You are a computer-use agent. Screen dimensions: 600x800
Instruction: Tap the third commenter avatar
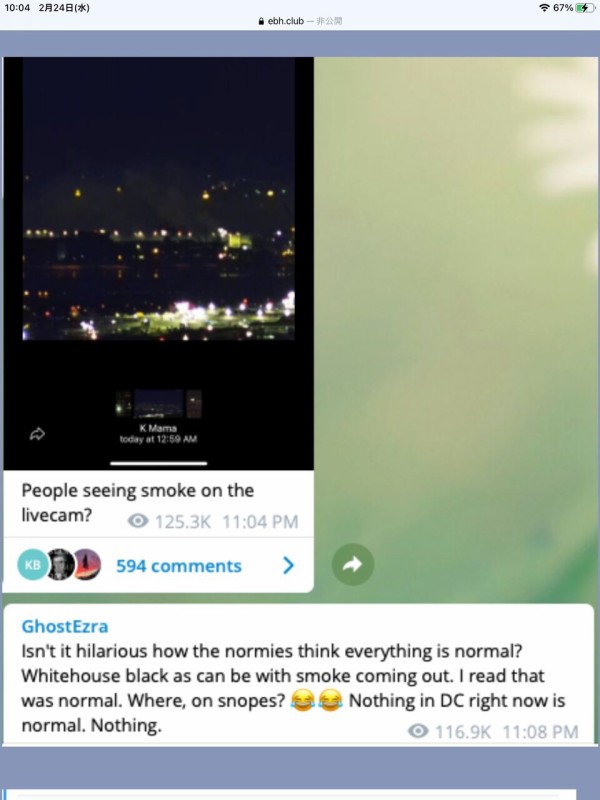87,564
